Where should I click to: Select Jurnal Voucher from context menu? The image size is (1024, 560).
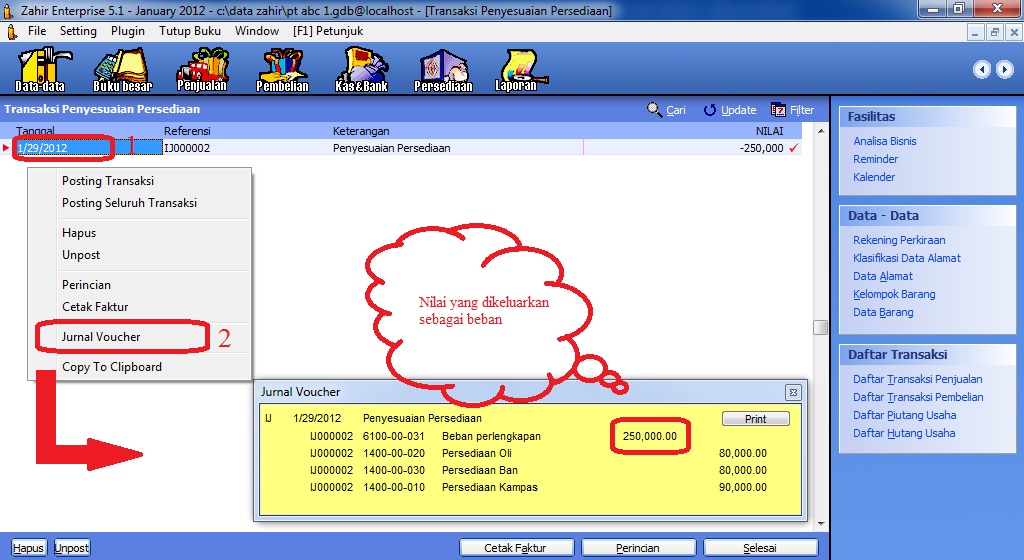tap(101, 337)
